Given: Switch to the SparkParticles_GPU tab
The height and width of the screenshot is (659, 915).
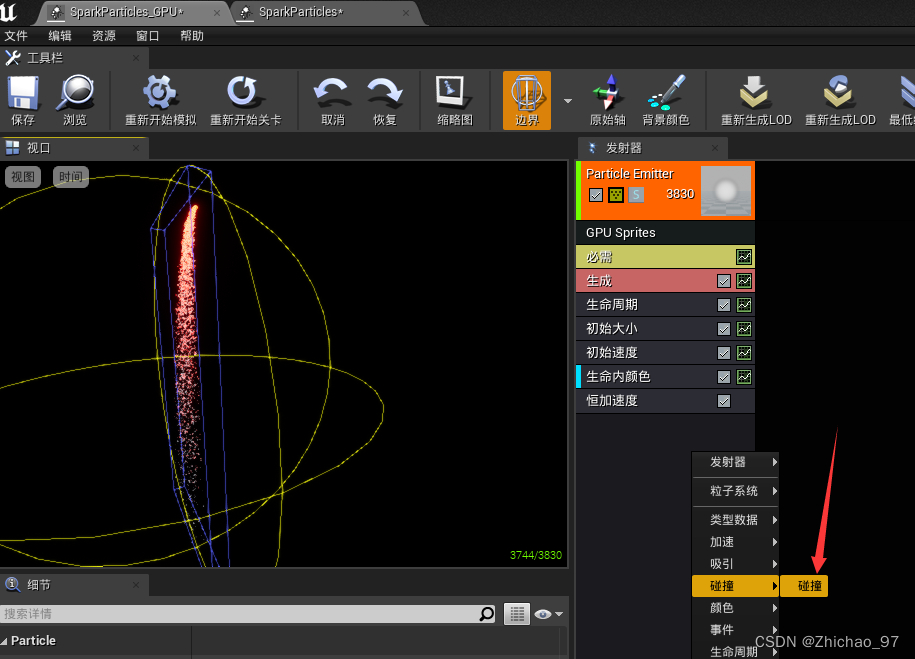Looking at the screenshot, I should [134, 12].
